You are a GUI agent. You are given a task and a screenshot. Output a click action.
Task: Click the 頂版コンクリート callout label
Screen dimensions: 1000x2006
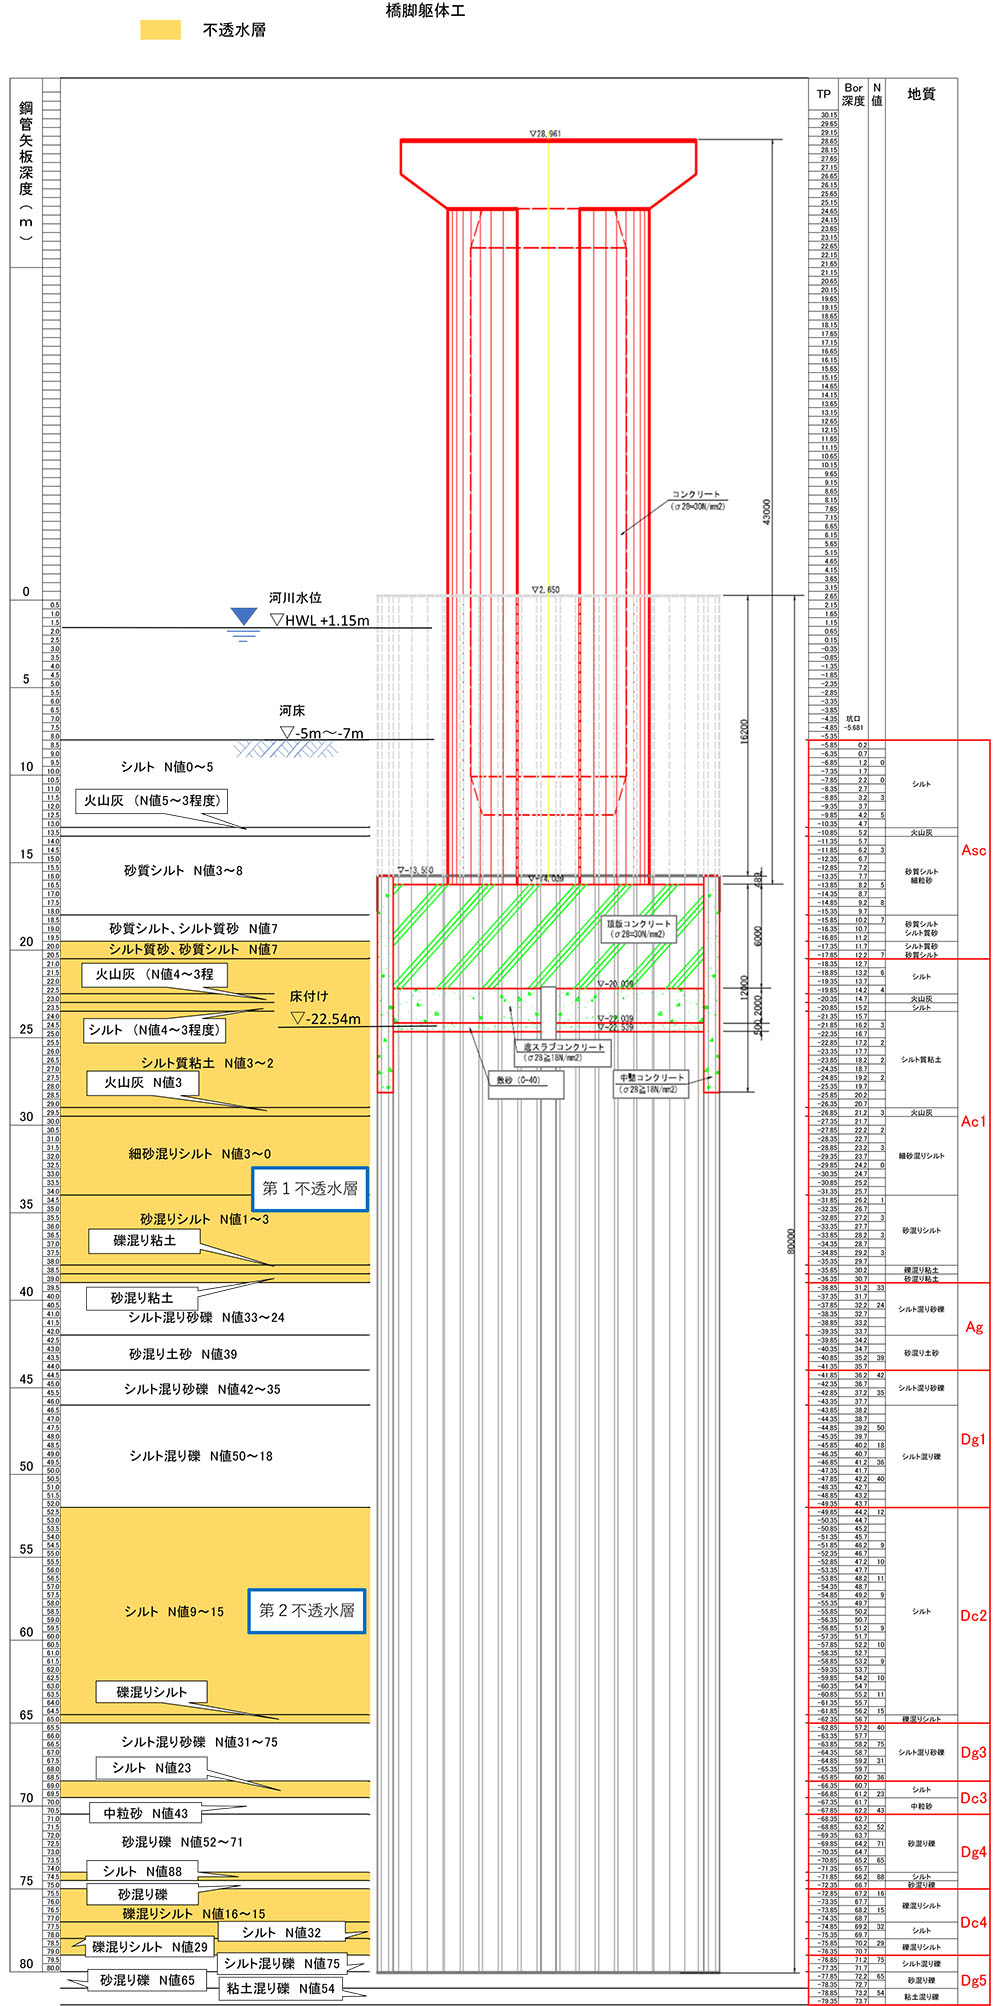[x=639, y=928]
